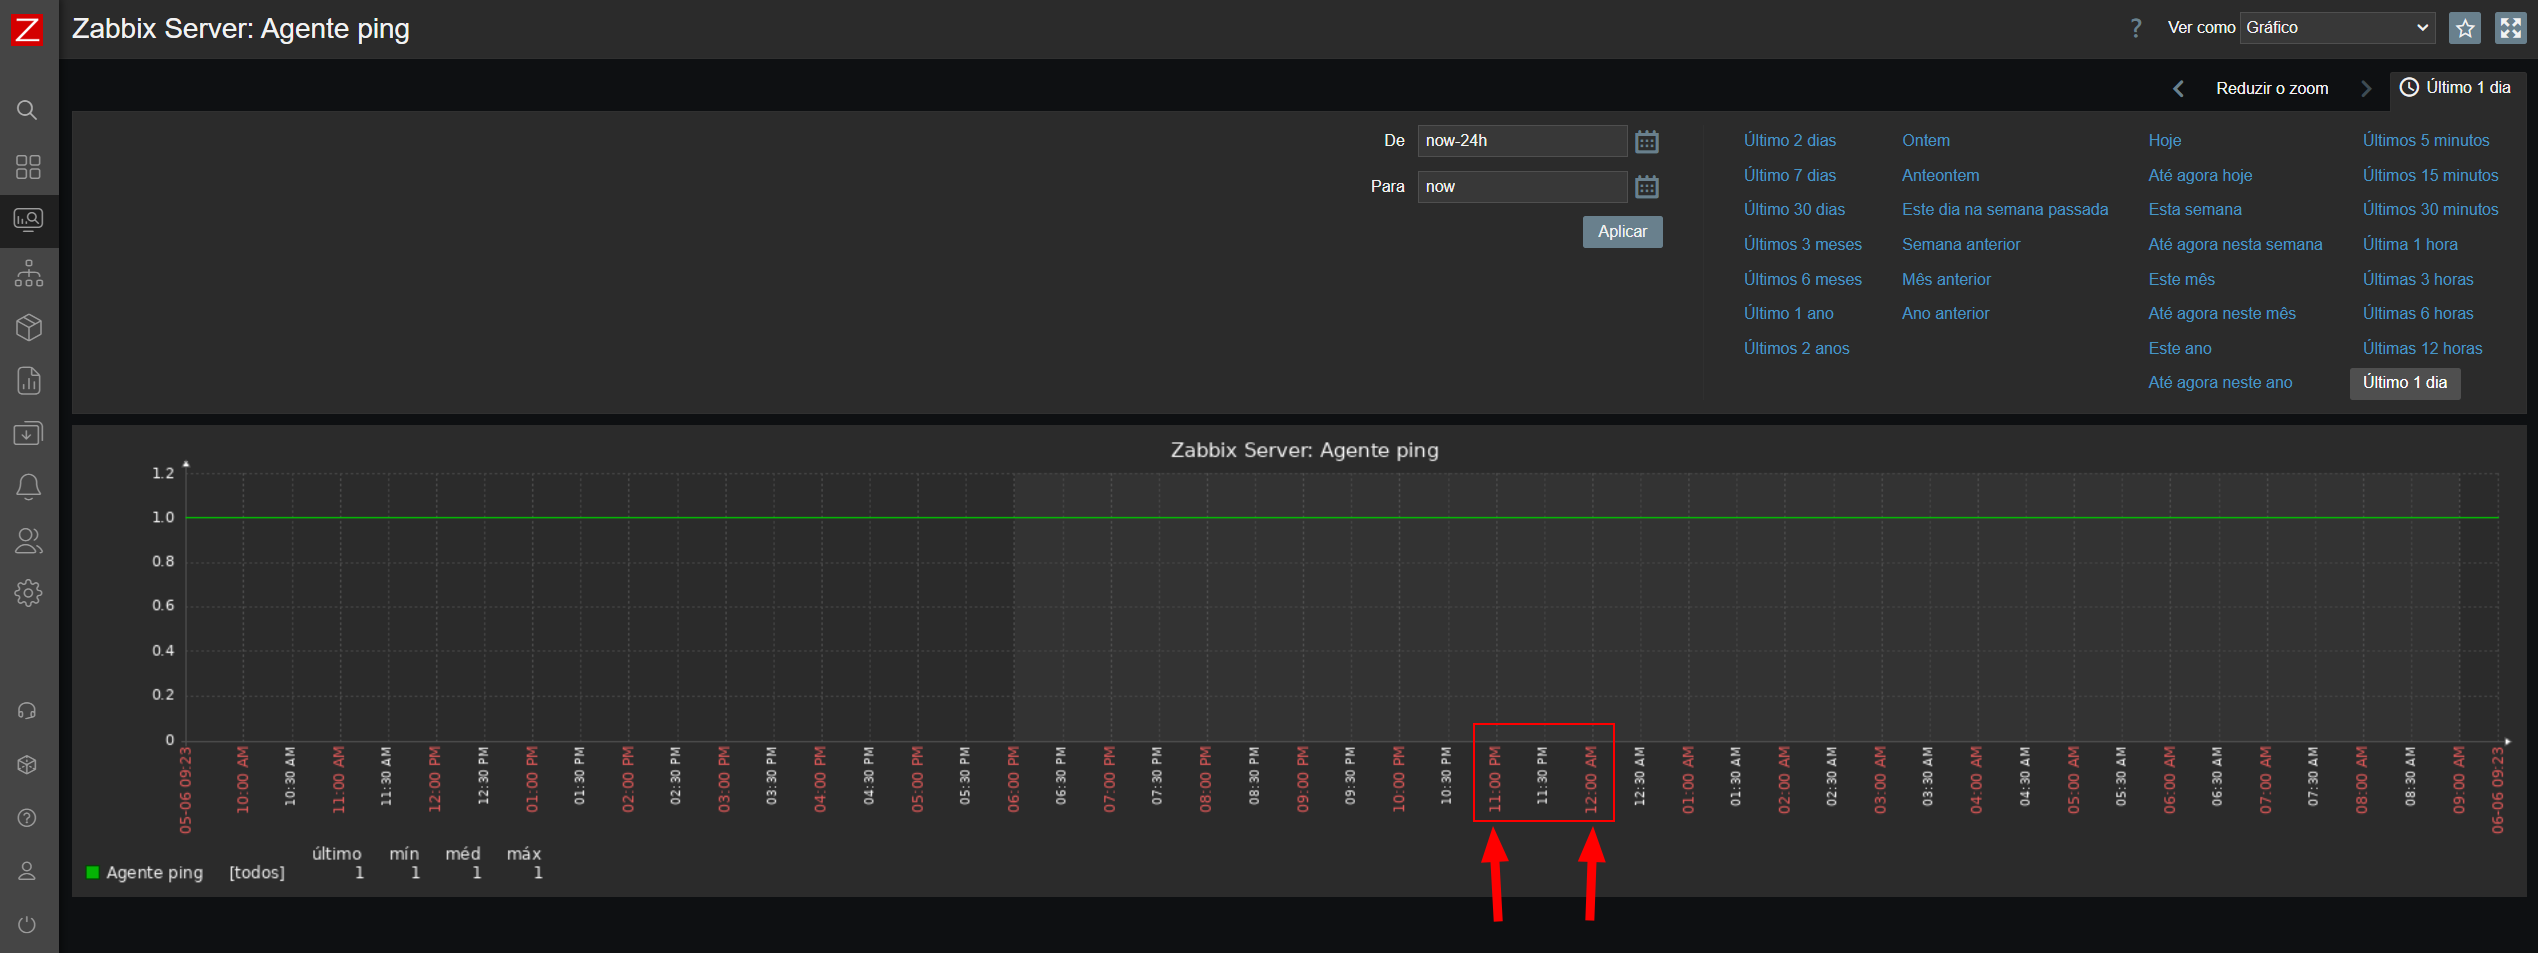Select Último 2 dias range

[1790, 141]
